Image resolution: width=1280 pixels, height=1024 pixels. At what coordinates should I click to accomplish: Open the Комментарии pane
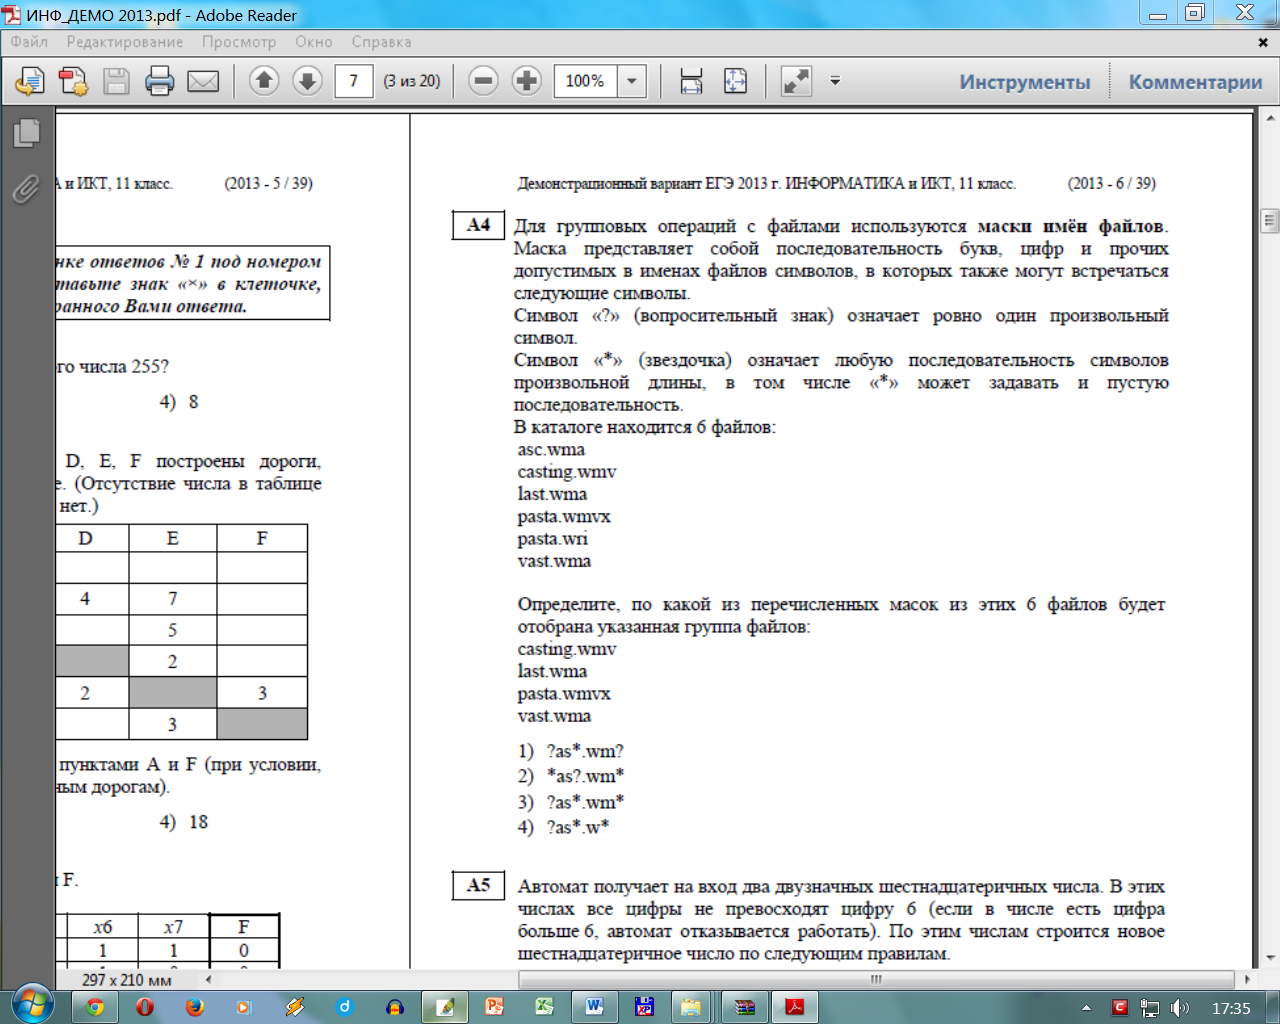(x=1195, y=82)
